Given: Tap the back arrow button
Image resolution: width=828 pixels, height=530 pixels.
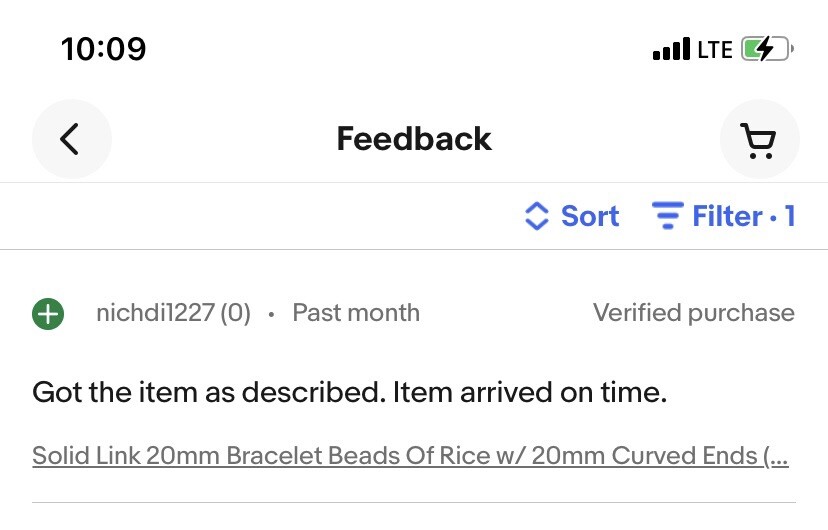Looking at the screenshot, I should [72, 139].
